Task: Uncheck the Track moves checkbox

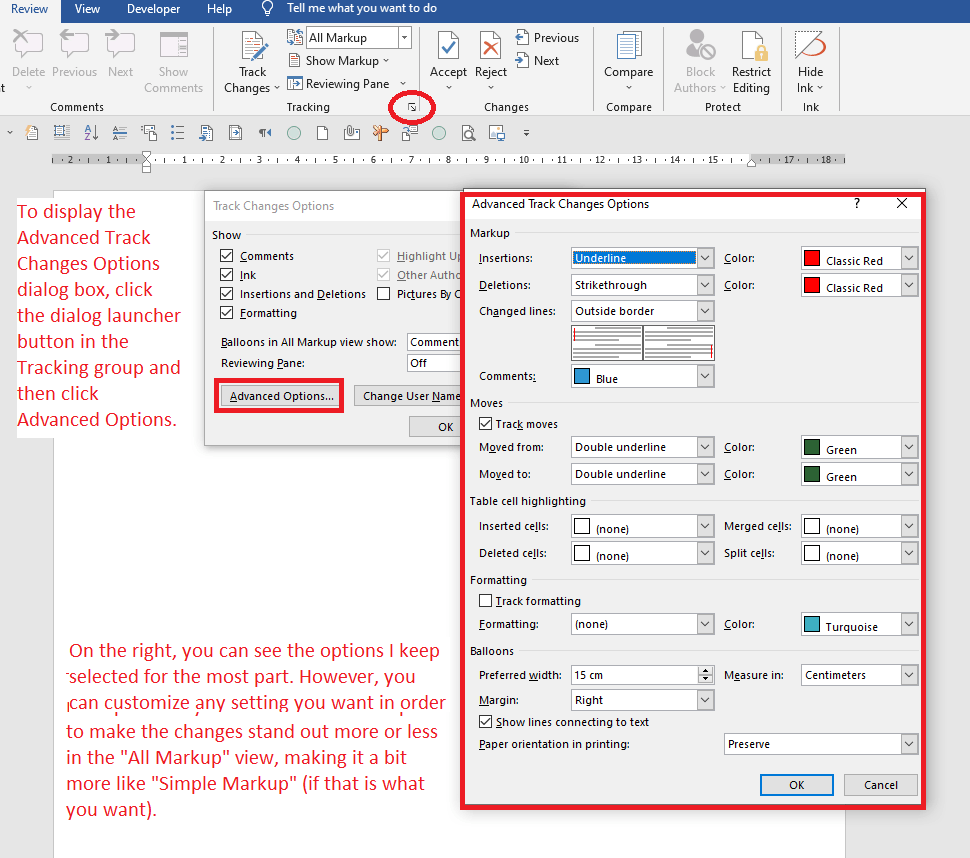Action: click(x=486, y=424)
